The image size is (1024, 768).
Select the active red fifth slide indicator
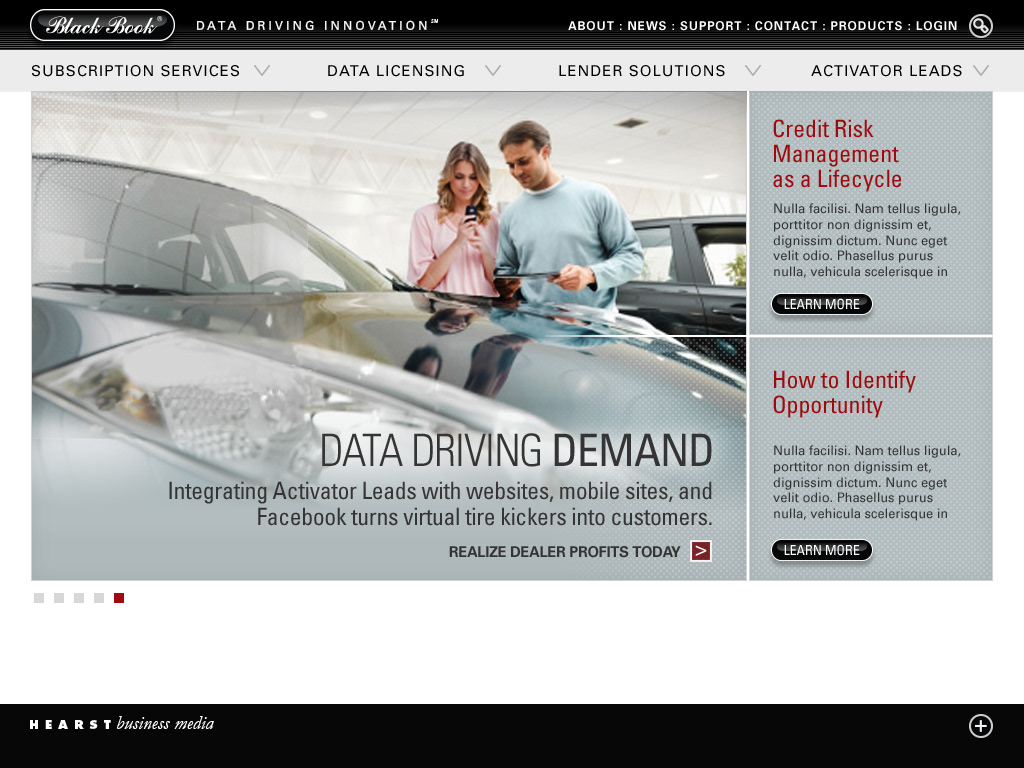[119, 598]
